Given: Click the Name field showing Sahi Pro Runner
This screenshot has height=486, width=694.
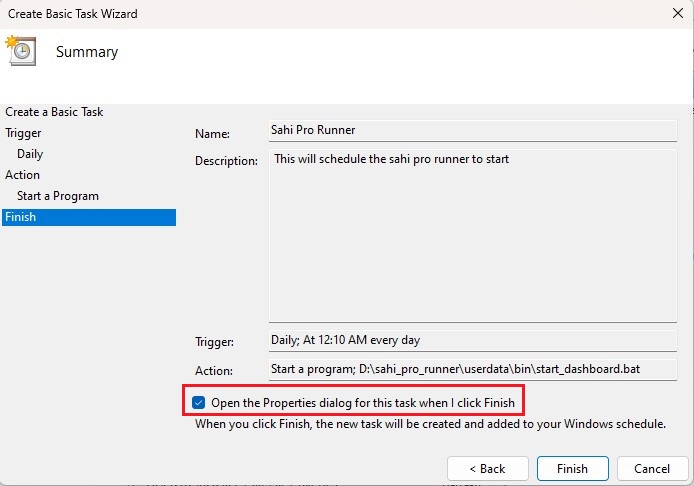Looking at the screenshot, I should [472, 131].
